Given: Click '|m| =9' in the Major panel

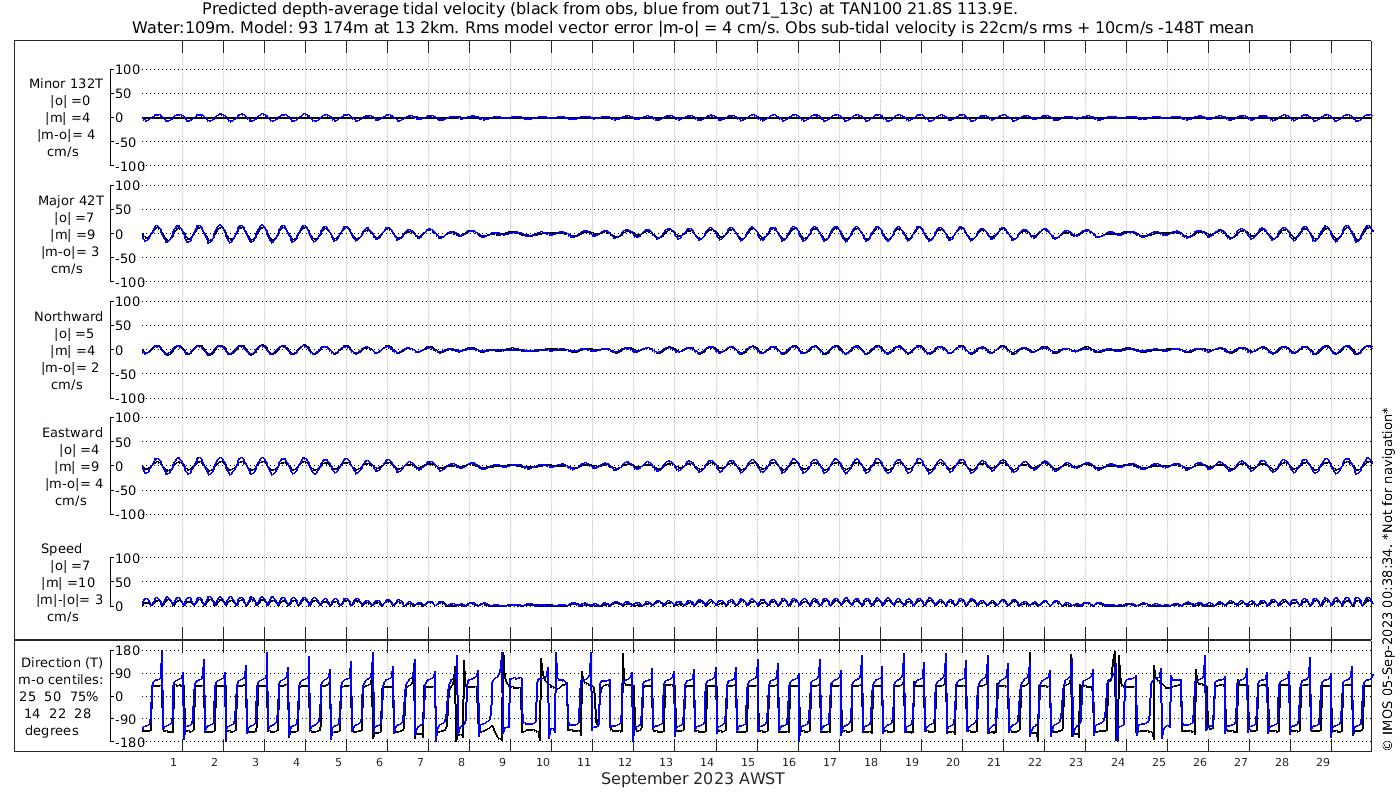Looking at the screenshot, I should tap(72, 234).
